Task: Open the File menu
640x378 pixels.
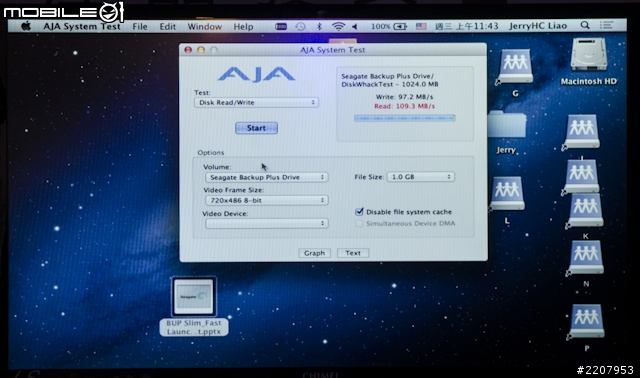Action: click(140, 27)
